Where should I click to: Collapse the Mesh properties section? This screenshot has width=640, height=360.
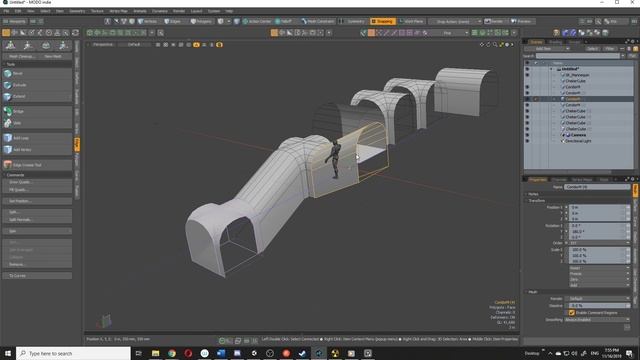[527, 292]
